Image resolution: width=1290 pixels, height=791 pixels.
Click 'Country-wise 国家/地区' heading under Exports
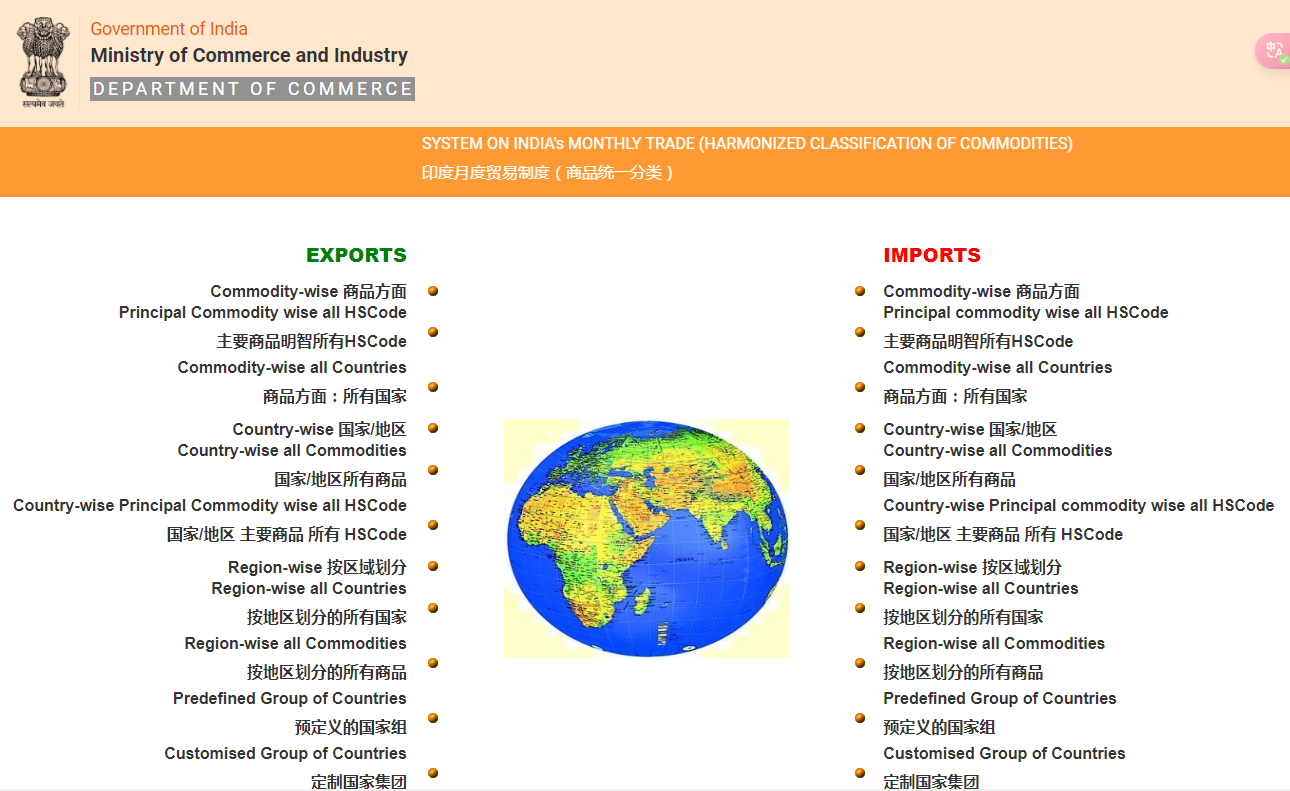click(x=320, y=430)
